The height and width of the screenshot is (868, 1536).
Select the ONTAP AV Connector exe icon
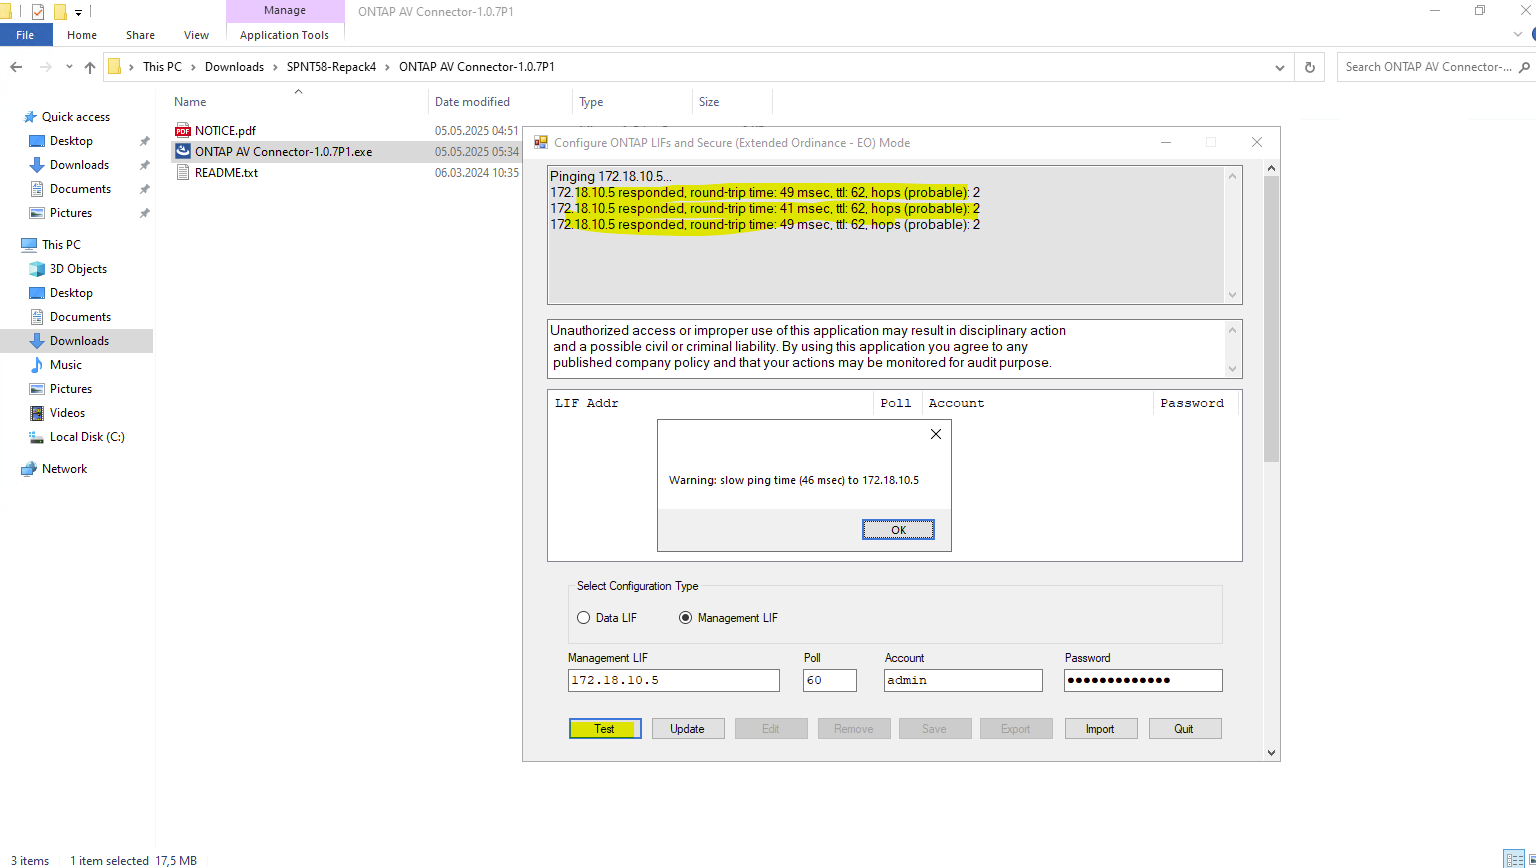coord(182,152)
